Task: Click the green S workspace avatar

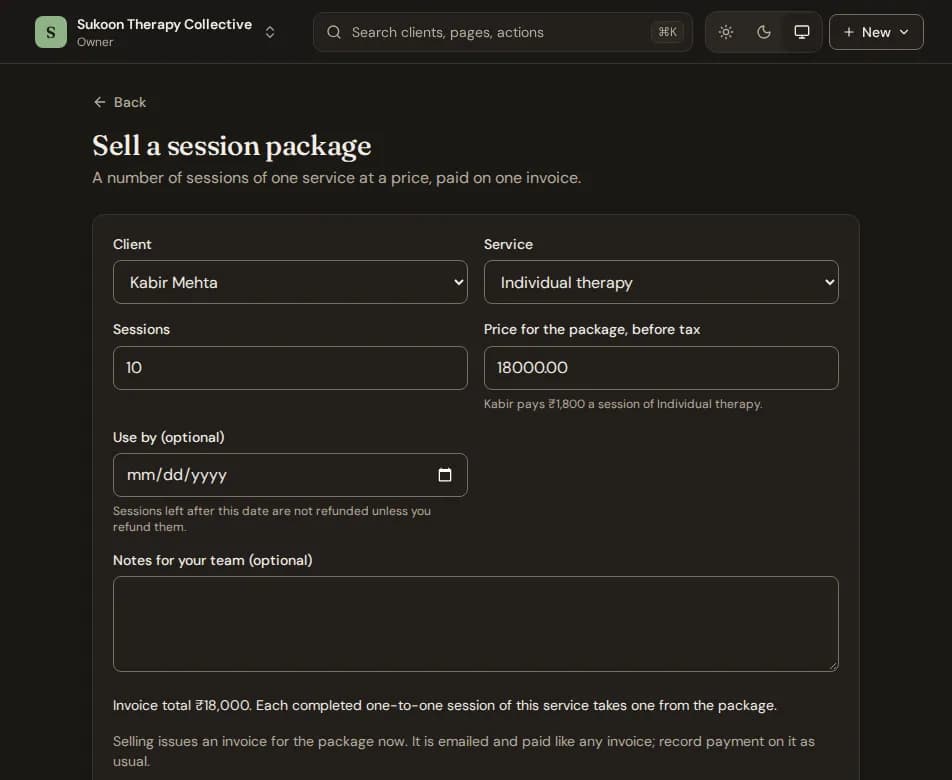Action: tap(51, 32)
